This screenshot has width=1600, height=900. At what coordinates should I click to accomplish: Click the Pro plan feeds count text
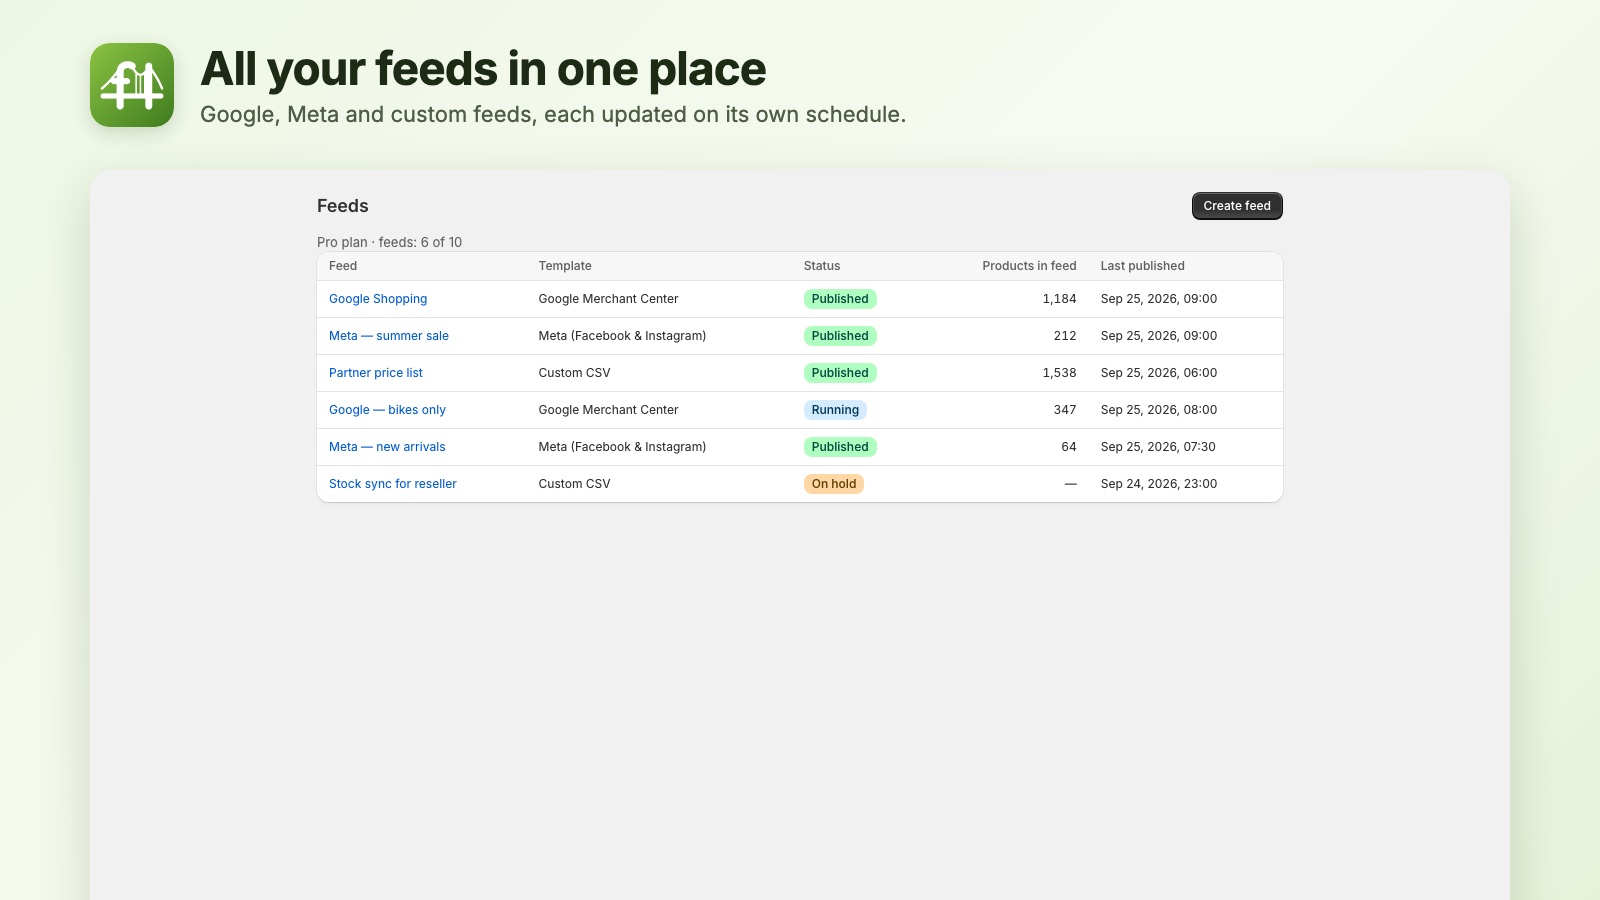pyautogui.click(x=389, y=242)
